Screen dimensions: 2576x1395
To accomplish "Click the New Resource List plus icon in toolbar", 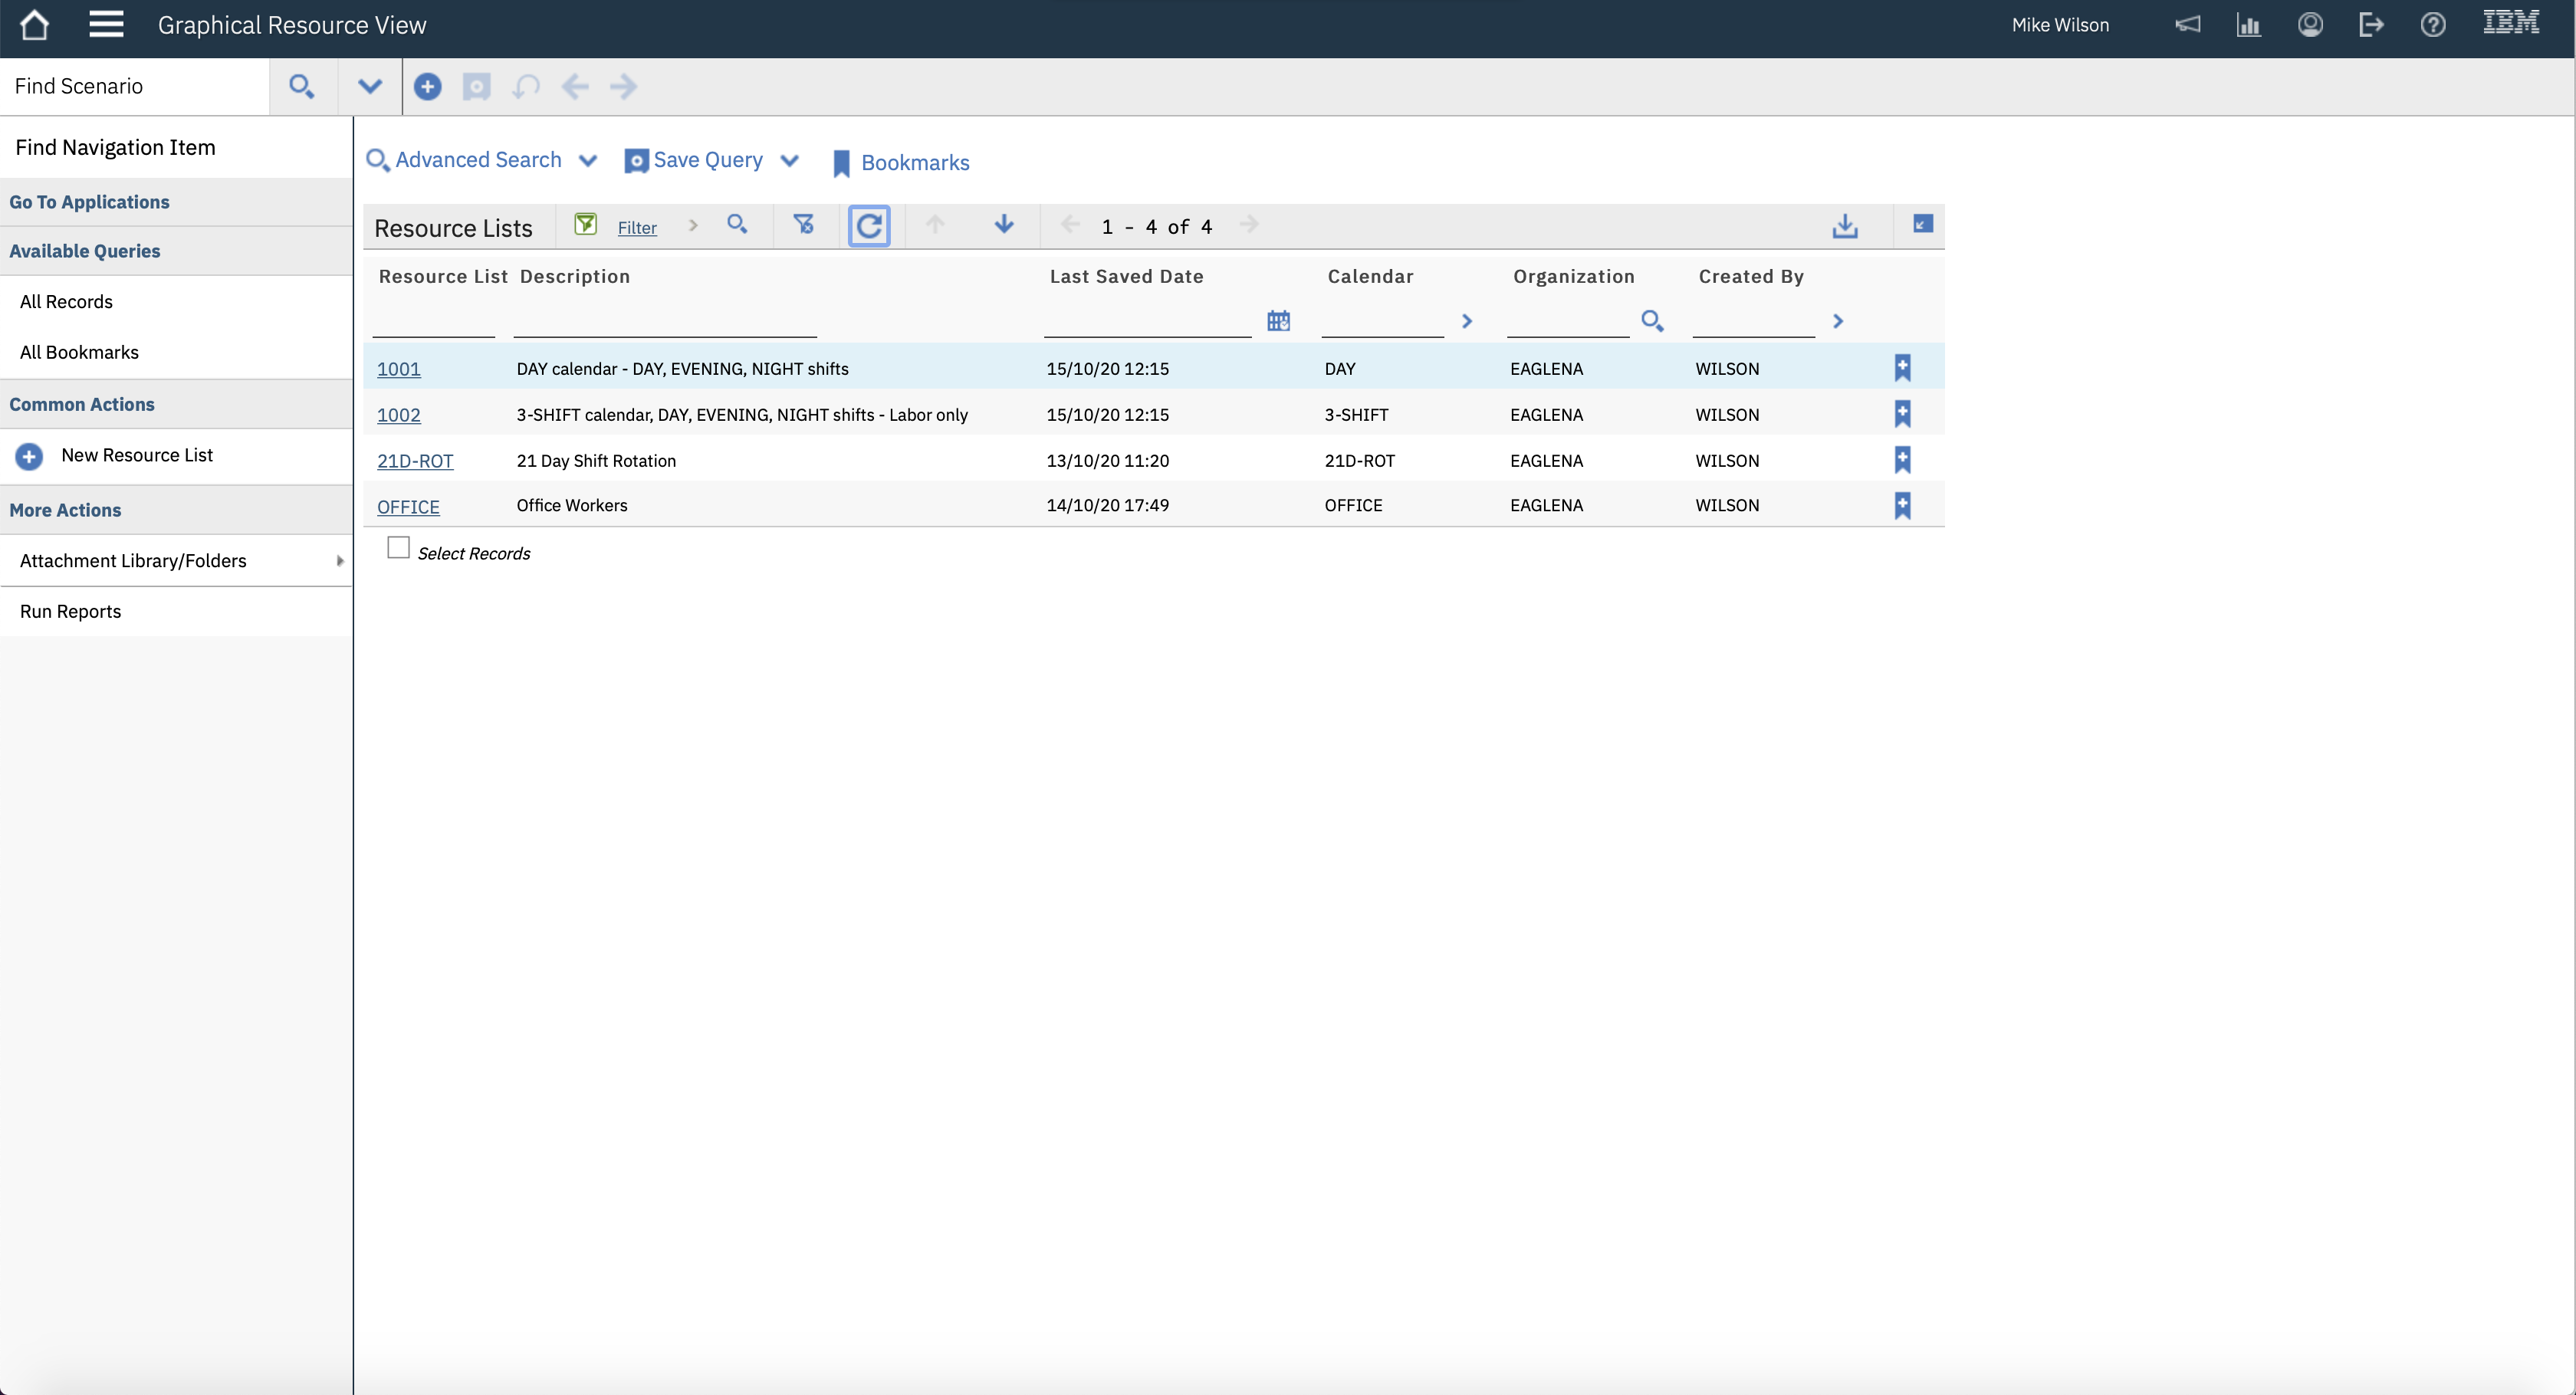I will (x=427, y=87).
